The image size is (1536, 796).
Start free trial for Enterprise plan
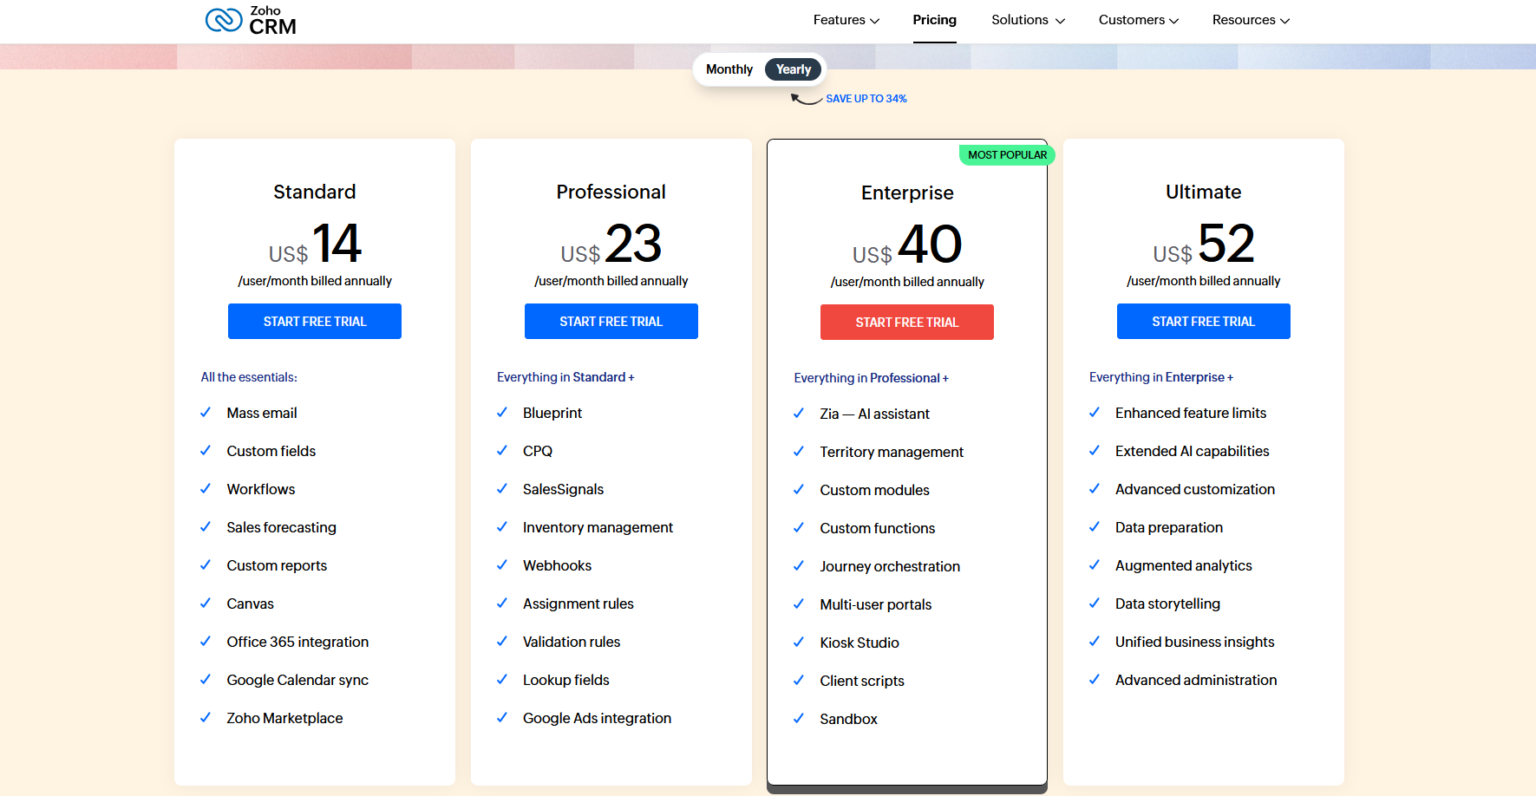click(x=906, y=321)
